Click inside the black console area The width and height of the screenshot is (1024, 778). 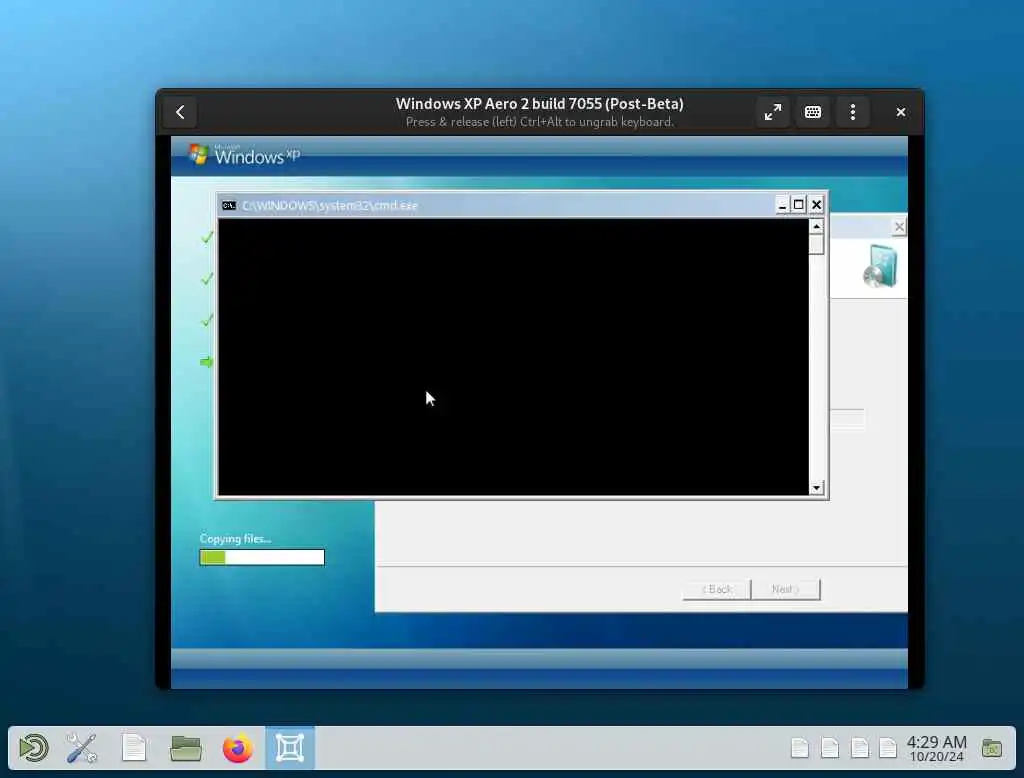[513, 357]
